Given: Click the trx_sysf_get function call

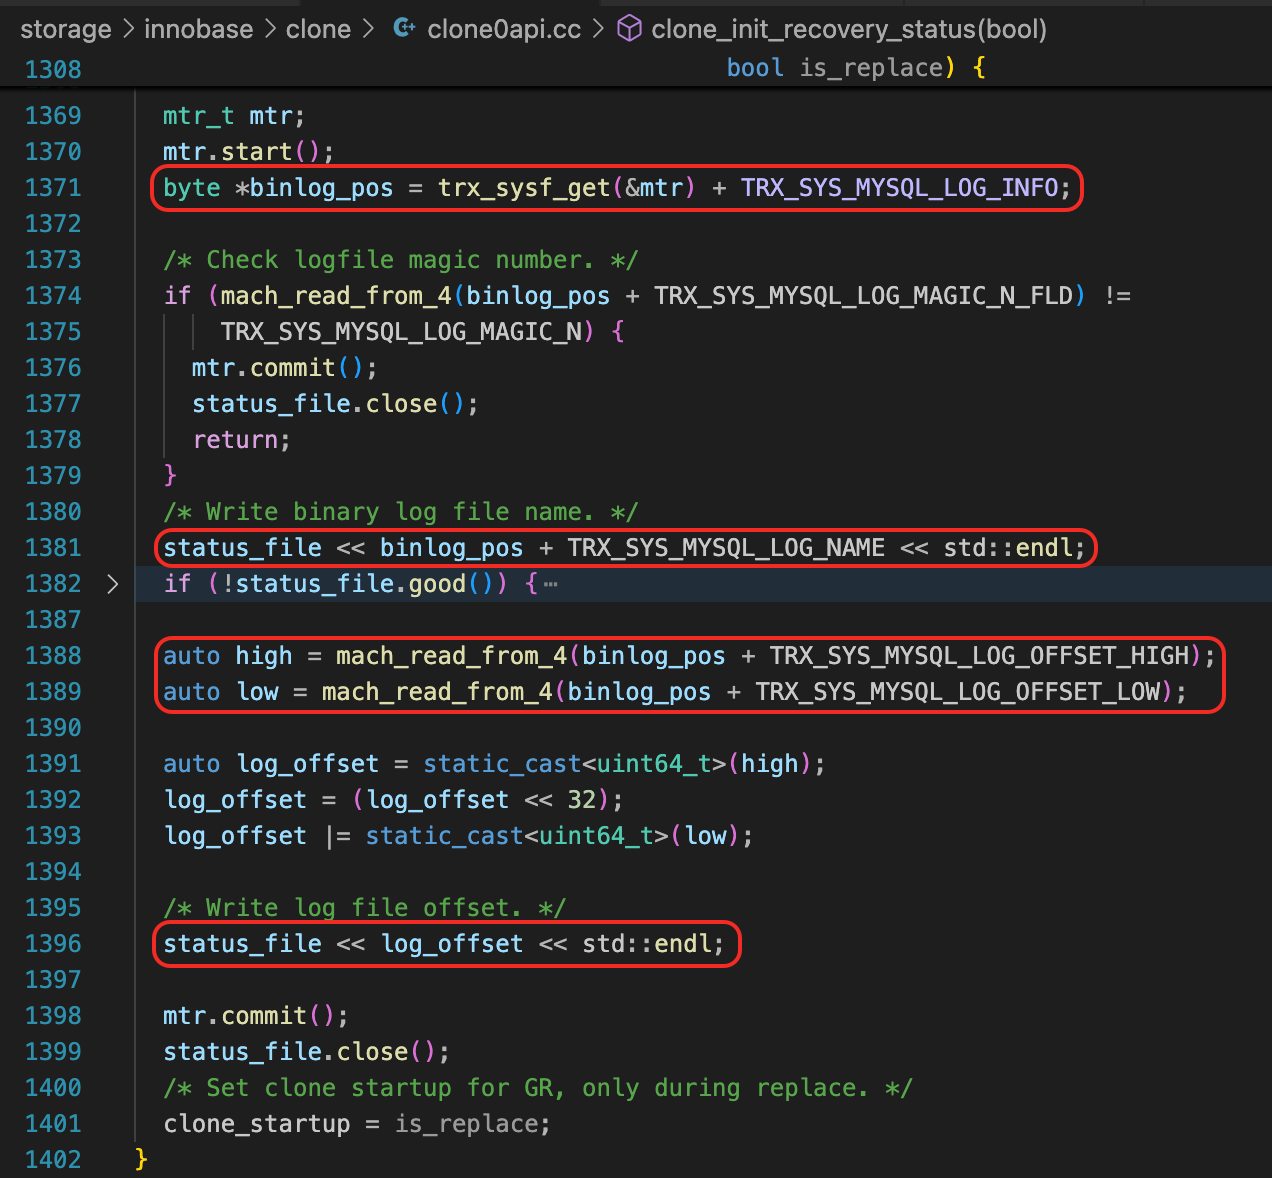Looking at the screenshot, I should (524, 188).
